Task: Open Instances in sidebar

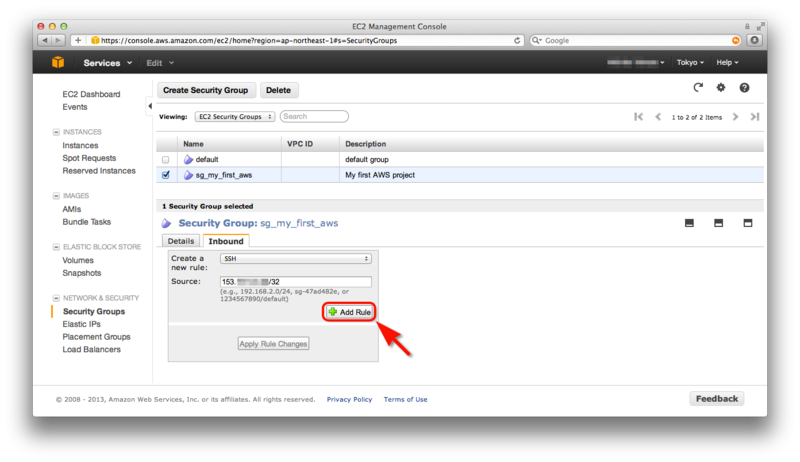Action: (x=80, y=145)
